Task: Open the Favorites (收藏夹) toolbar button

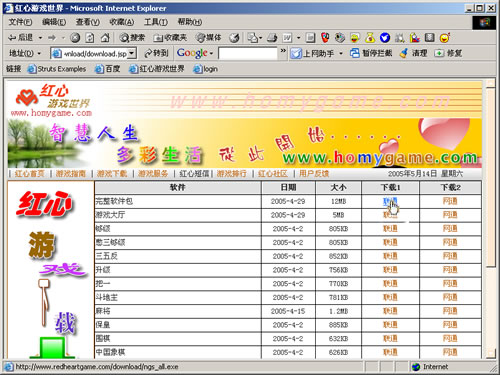Action: click(x=170, y=38)
